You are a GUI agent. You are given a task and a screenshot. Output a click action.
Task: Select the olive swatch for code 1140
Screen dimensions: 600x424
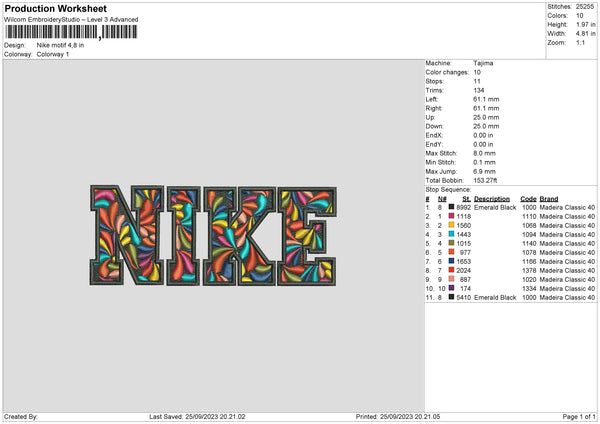[x=451, y=243]
